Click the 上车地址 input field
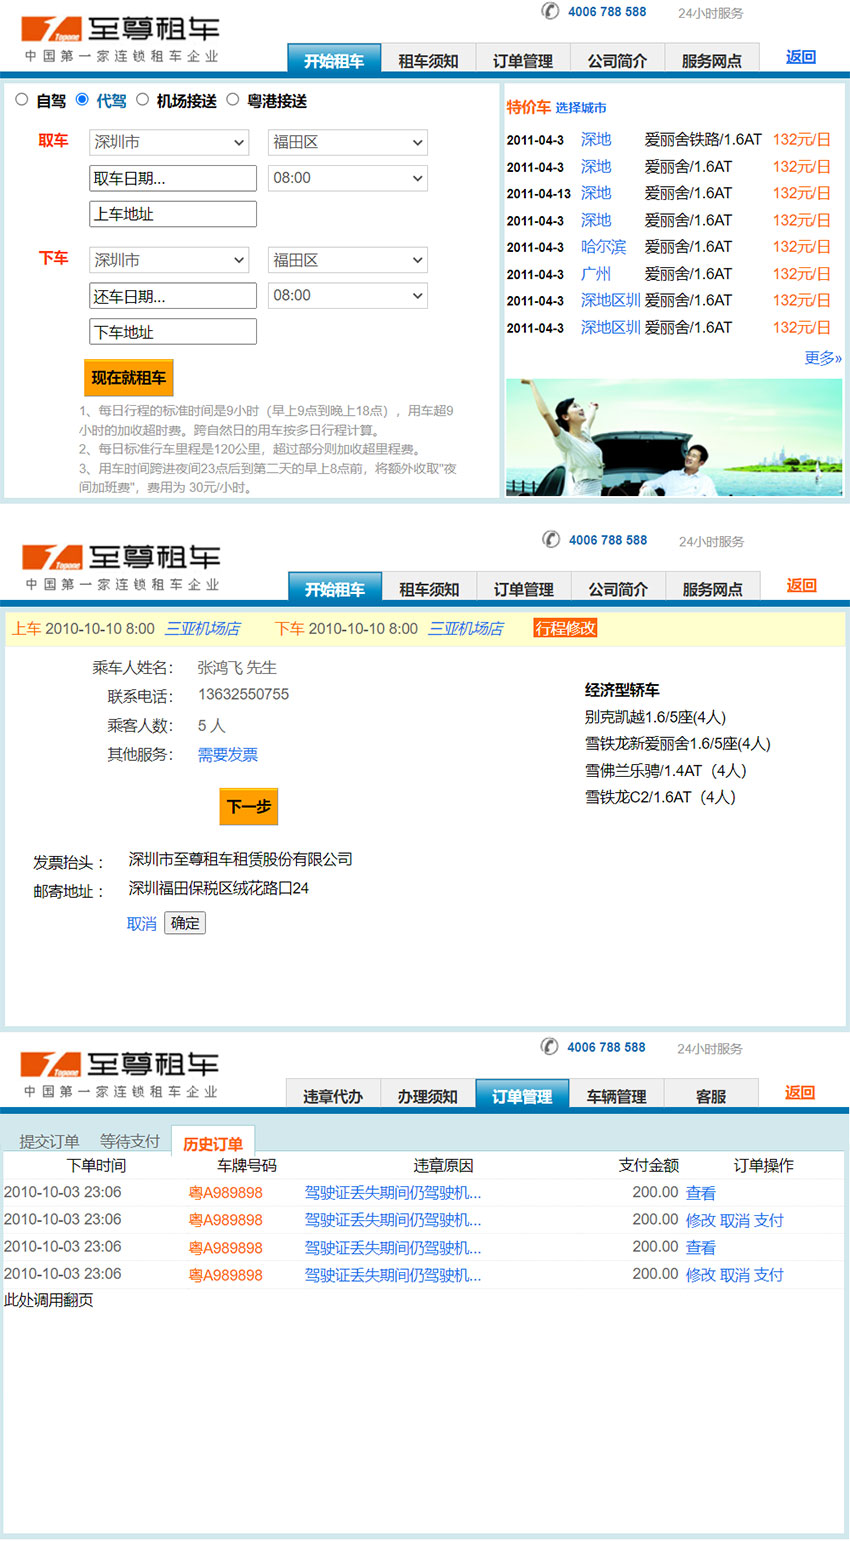This screenshot has width=850, height=1541. pyautogui.click(x=172, y=213)
